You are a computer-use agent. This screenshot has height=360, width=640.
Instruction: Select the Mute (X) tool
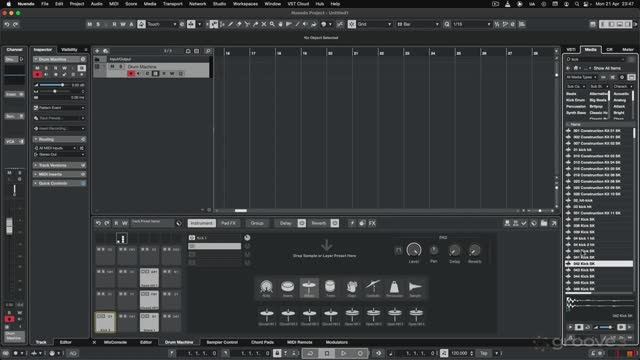[264, 24]
